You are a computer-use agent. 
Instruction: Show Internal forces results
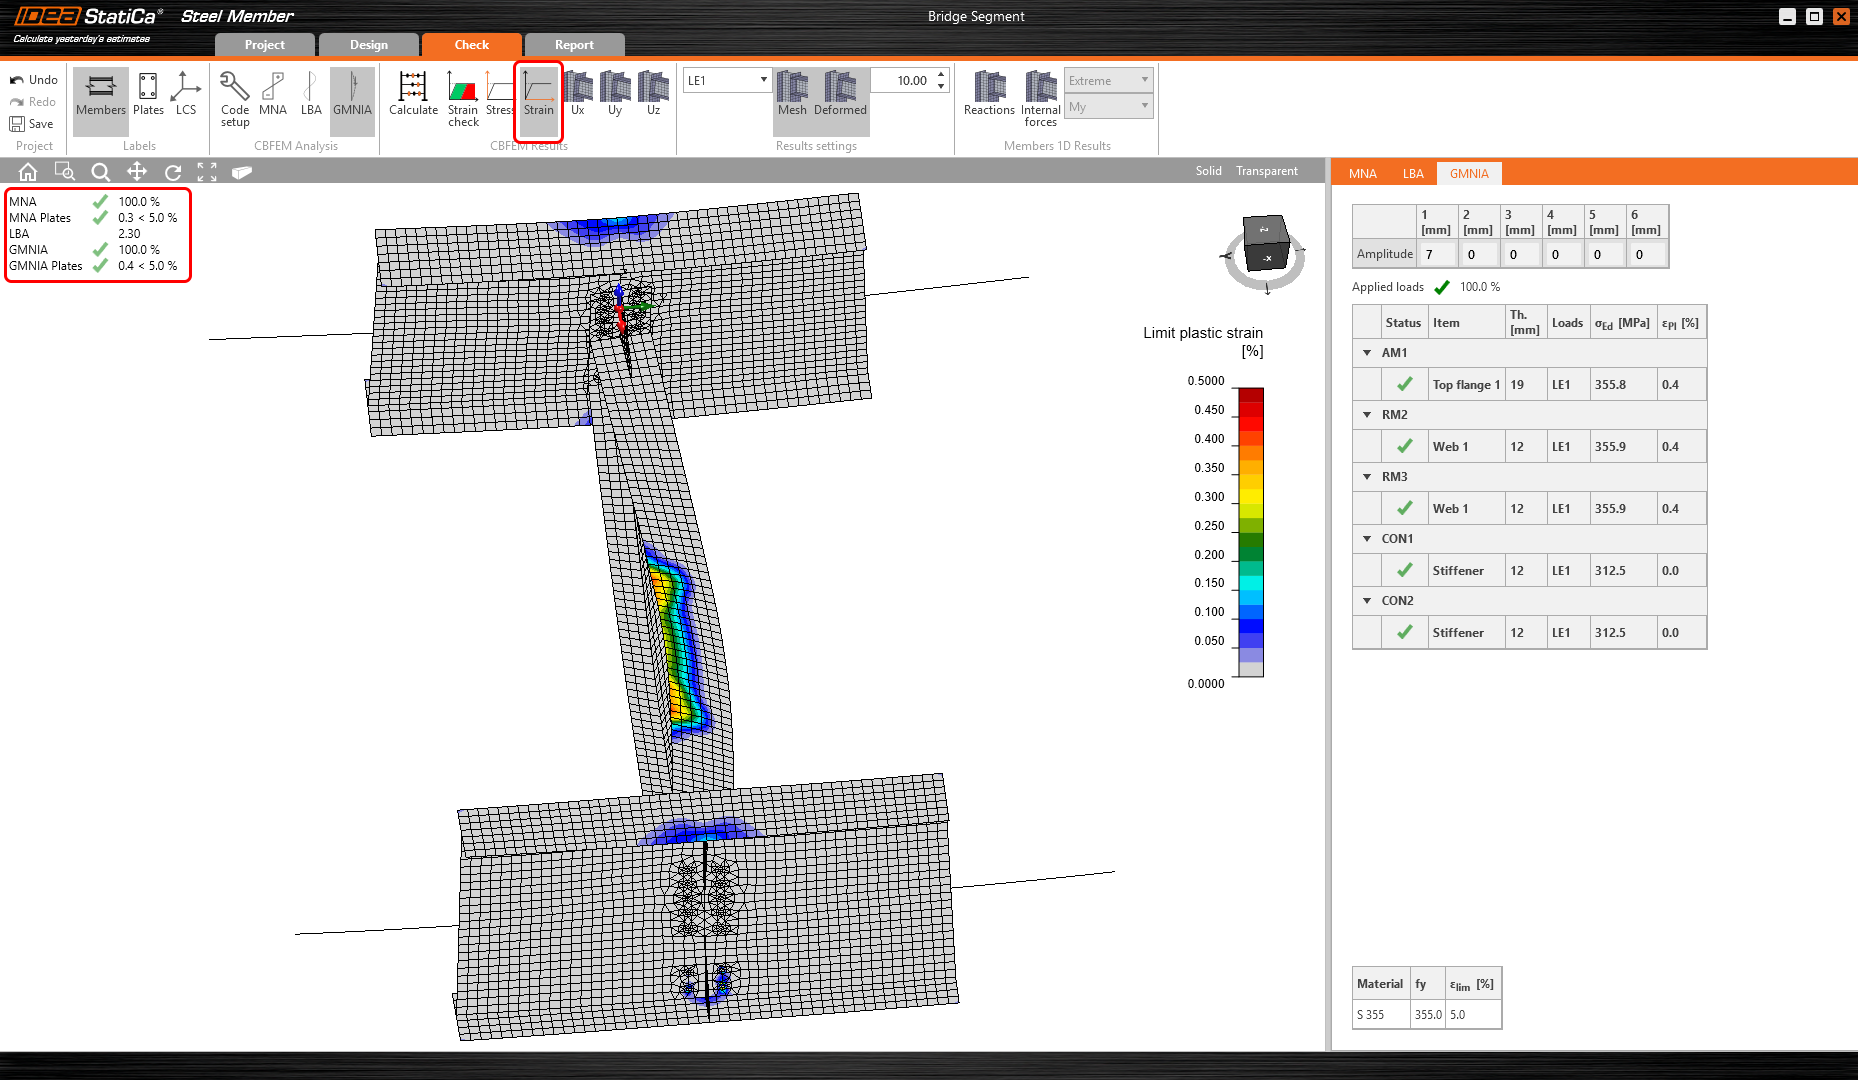(x=1040, y=99)
